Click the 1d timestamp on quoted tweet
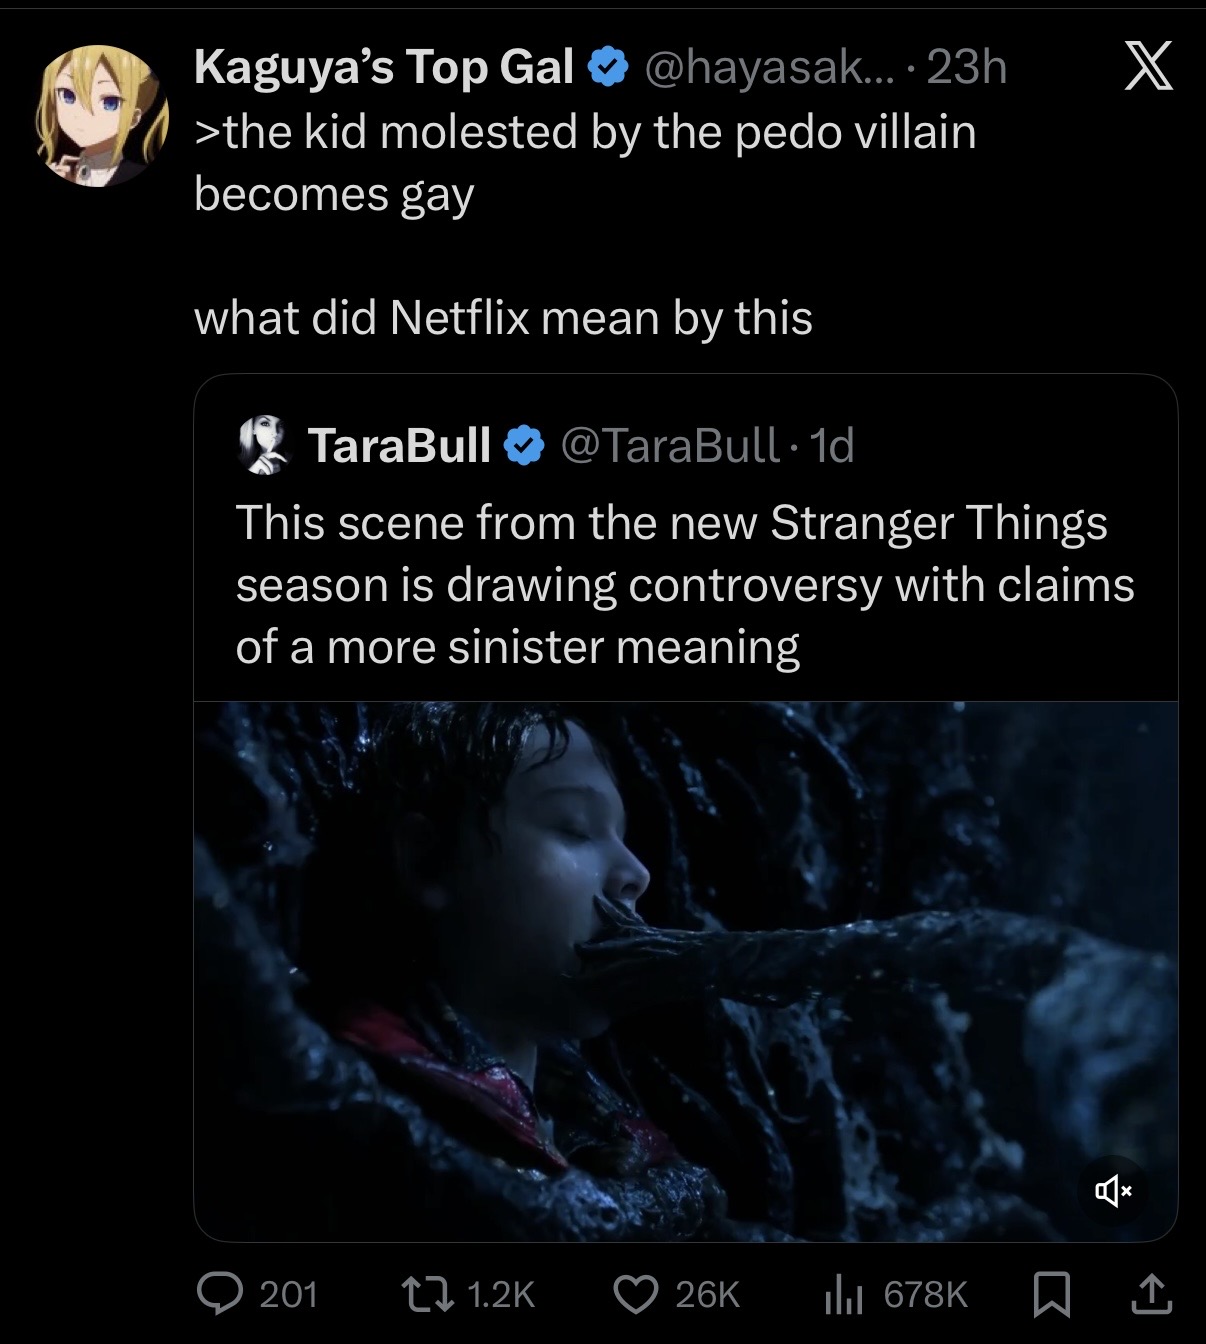This screenshot has height=1344, width=1206. (832, 445)
